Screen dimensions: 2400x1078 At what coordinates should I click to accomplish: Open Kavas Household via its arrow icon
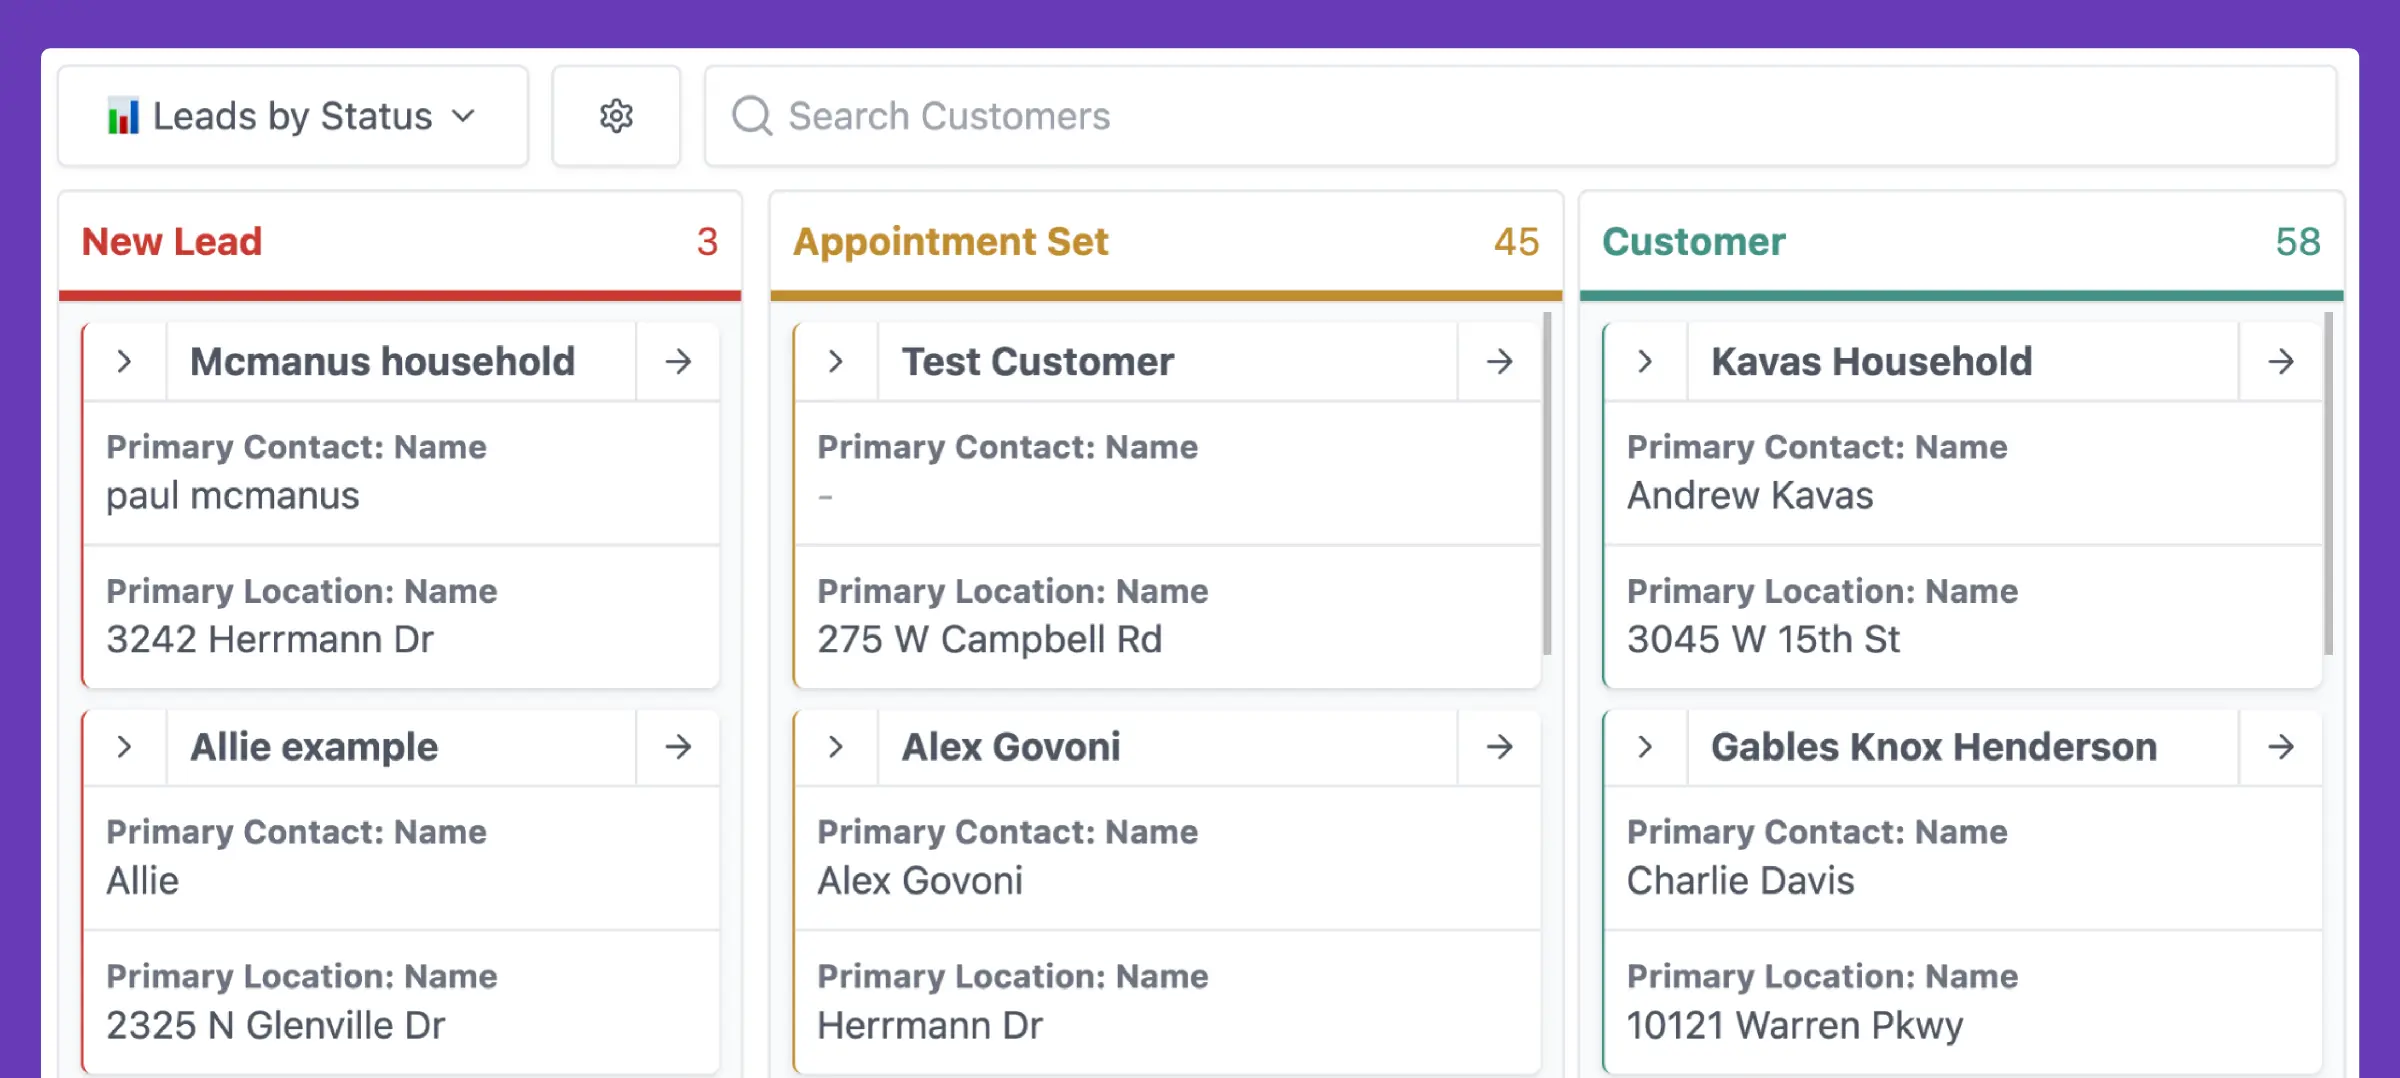(x=2282, y=361)
